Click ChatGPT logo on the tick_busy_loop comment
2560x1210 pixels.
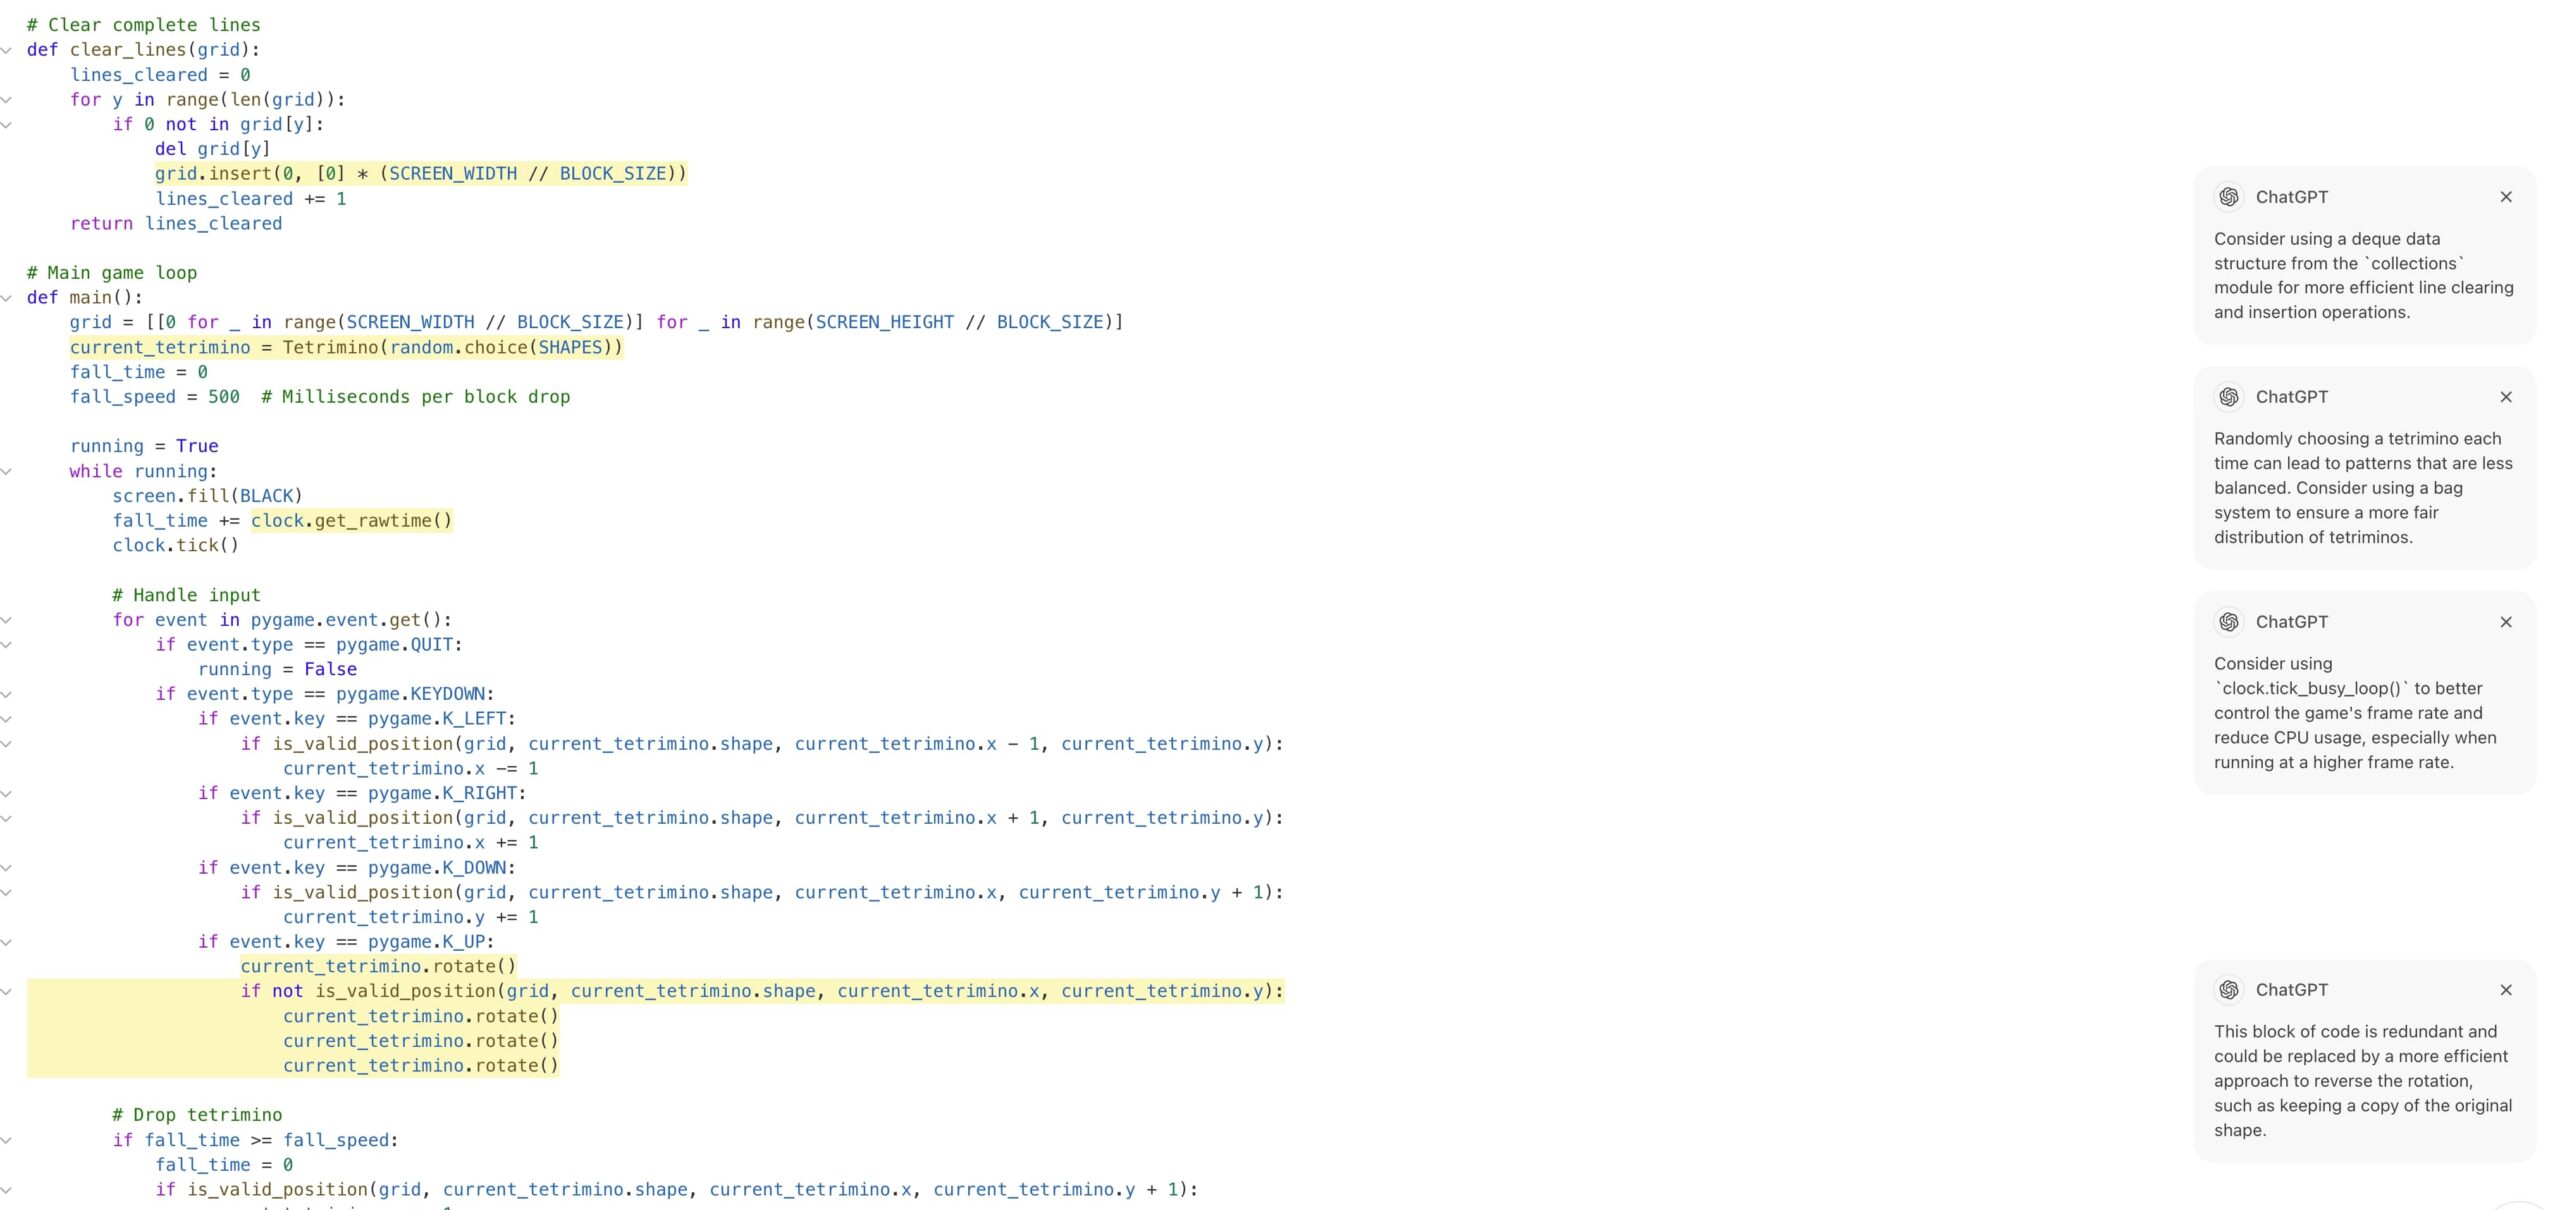pyautogui.click(x=2229, y=622)
